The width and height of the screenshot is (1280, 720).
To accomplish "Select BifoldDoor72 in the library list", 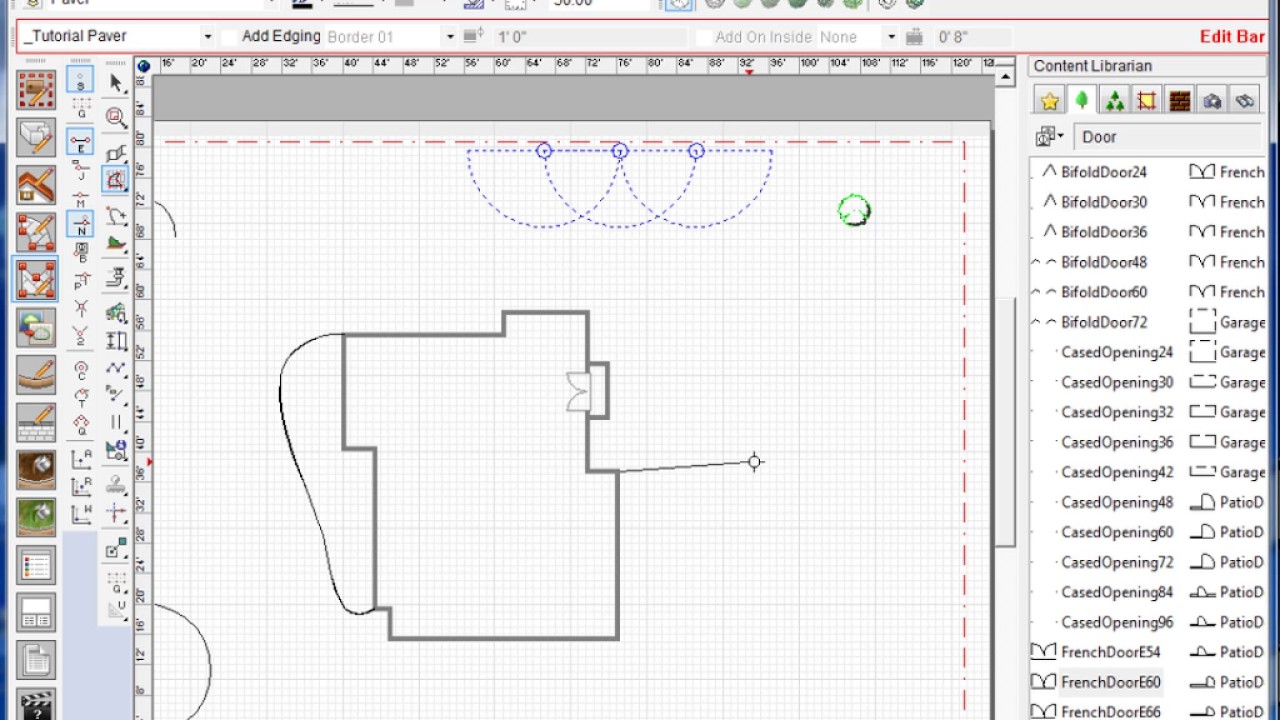I will pyautogui.click(x=1104, y=322).
